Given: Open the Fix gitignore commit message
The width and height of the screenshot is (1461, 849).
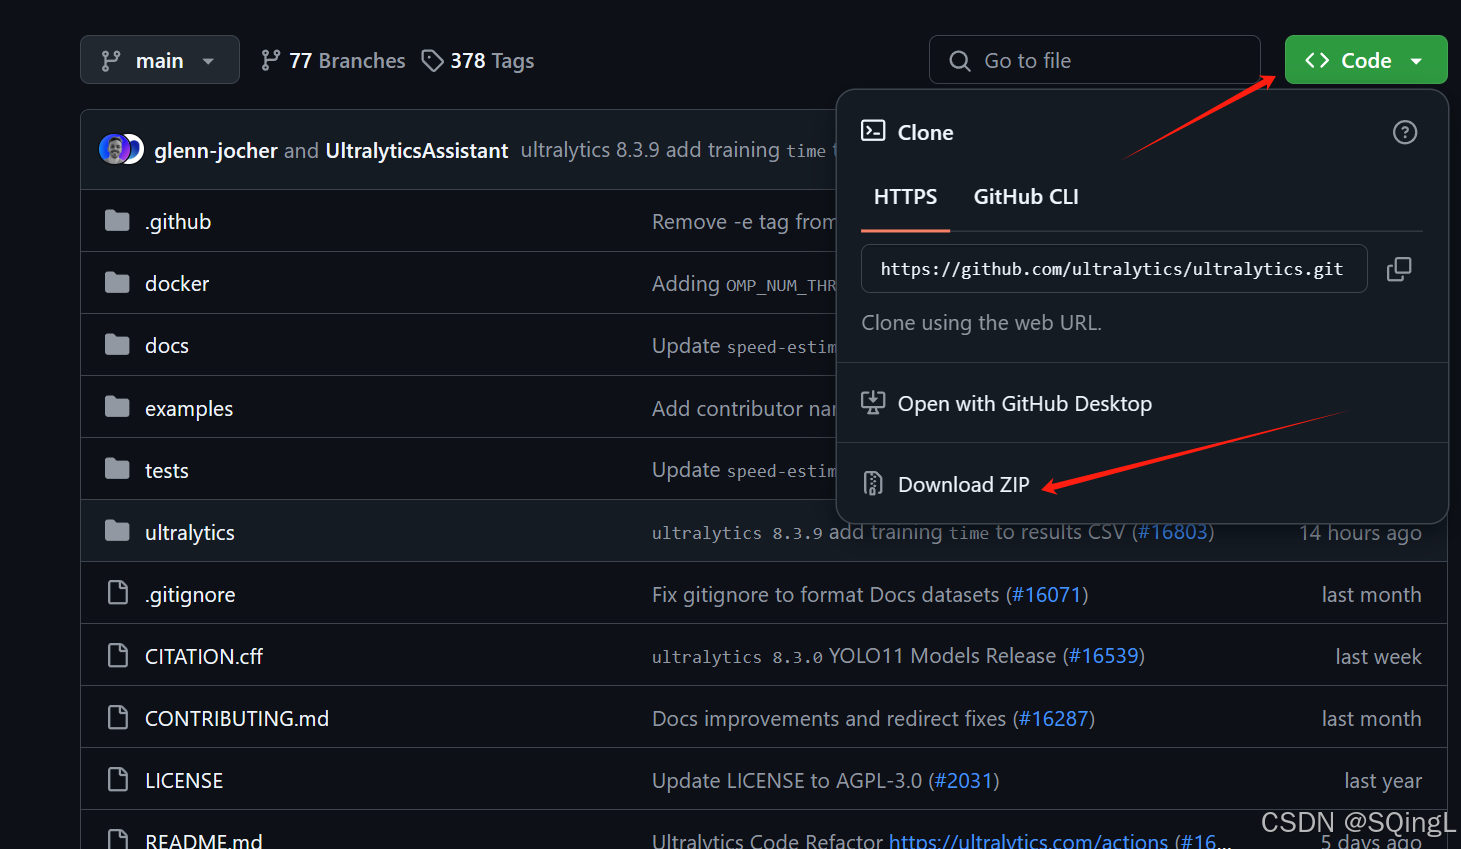Looking at the screenshot, I should point(826,595).
